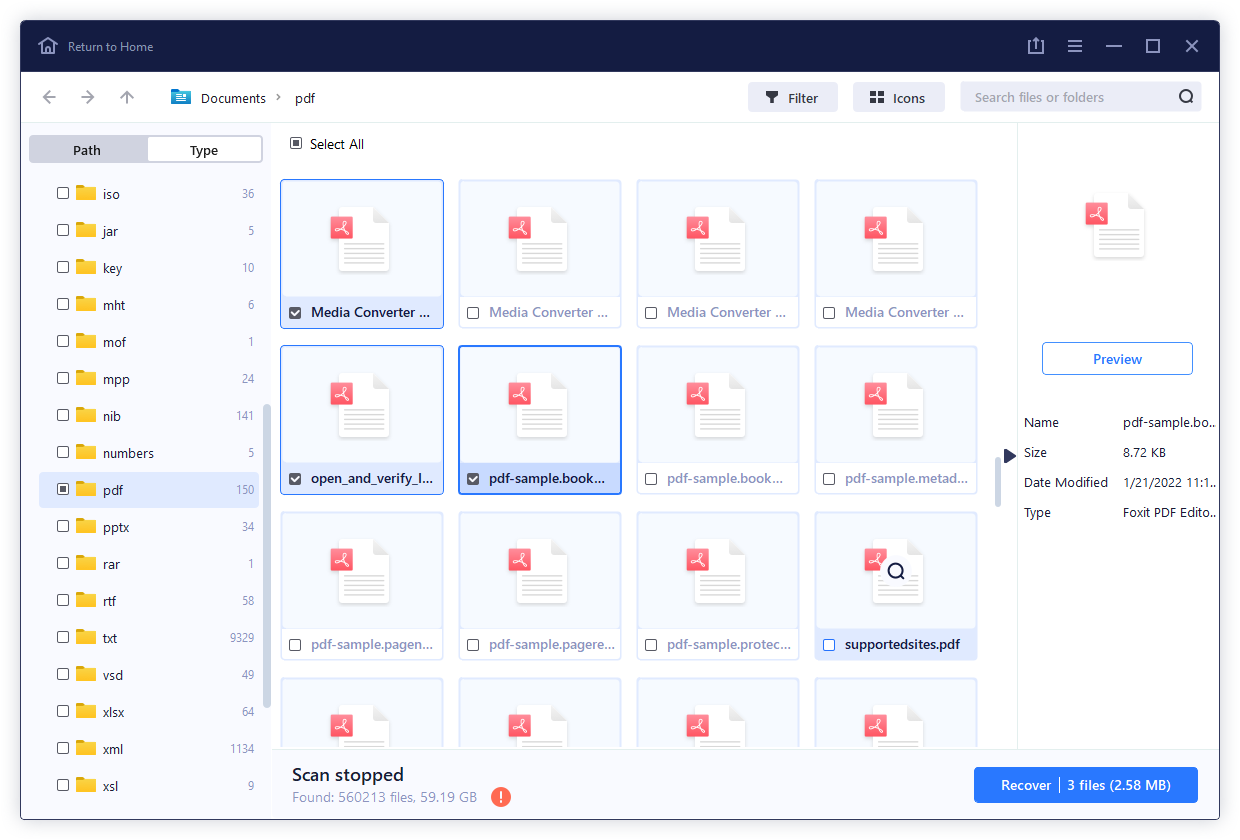Open the hamburger menu icon
The image size is (1240, 840).
[x=1075, y=46]
